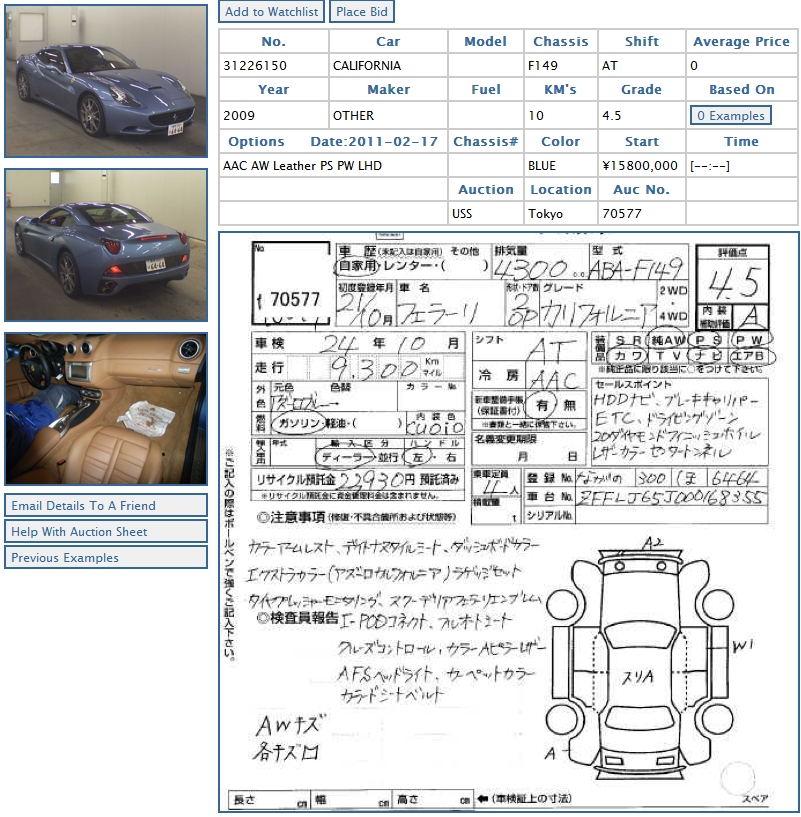Select the Fuel column header
801x817 pixels.
(486, 90)
